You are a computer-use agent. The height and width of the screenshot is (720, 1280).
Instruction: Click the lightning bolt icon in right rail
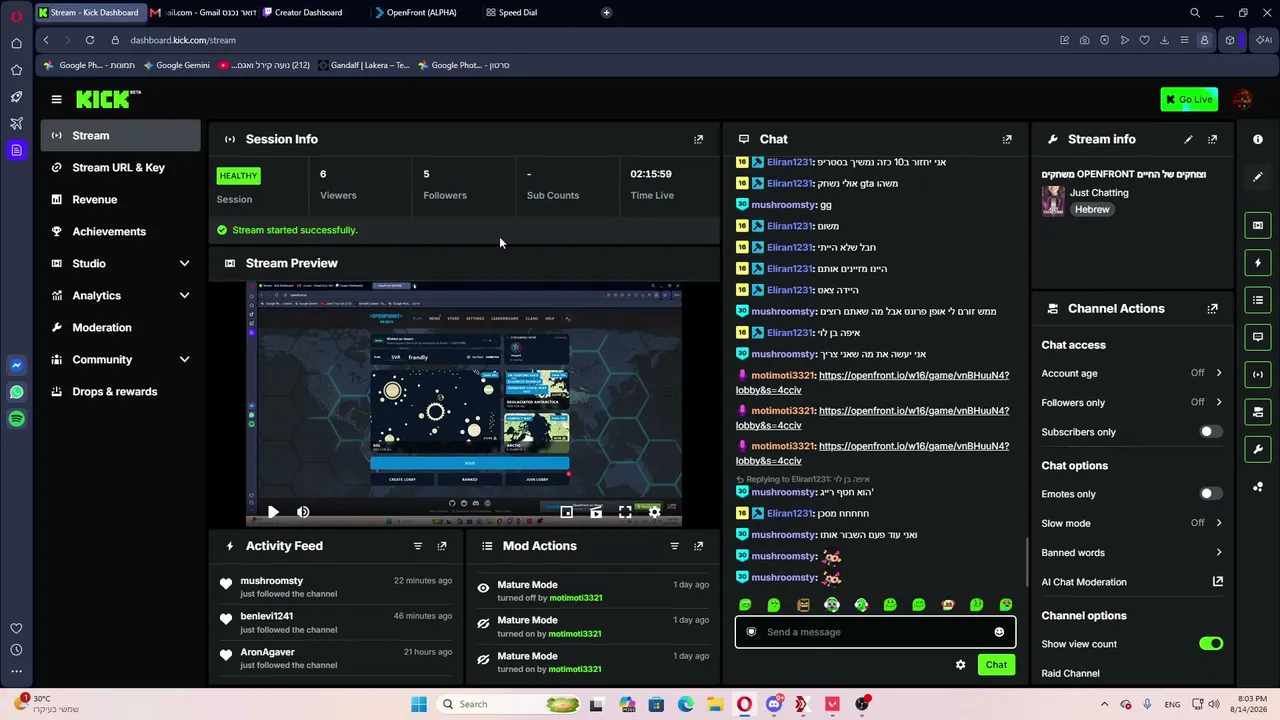[1258, 263]
